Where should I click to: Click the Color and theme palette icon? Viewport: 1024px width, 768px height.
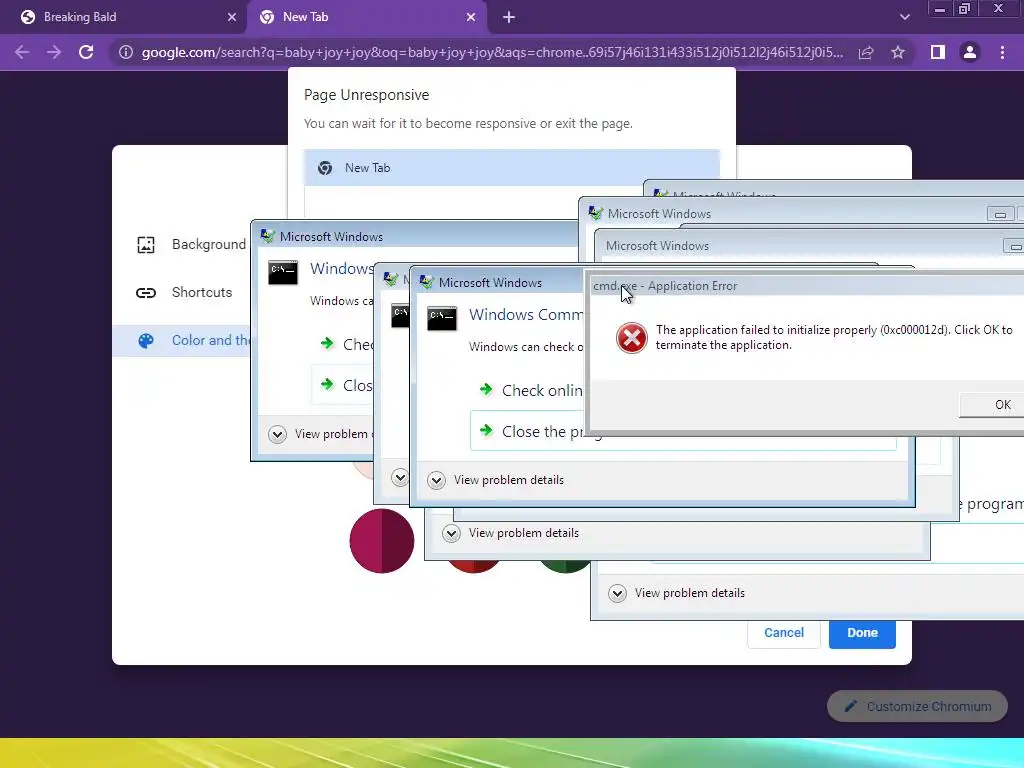[146, 341]
